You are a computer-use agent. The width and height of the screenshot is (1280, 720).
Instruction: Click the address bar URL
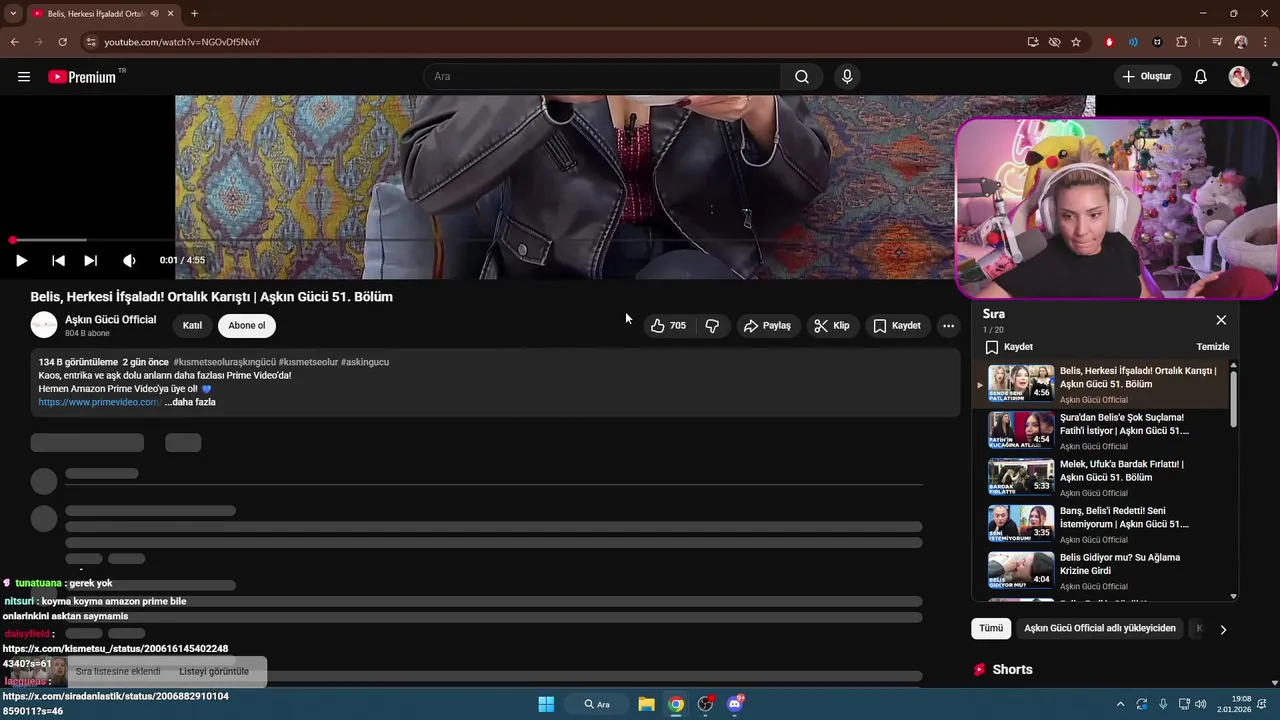[x=182, y=42]
